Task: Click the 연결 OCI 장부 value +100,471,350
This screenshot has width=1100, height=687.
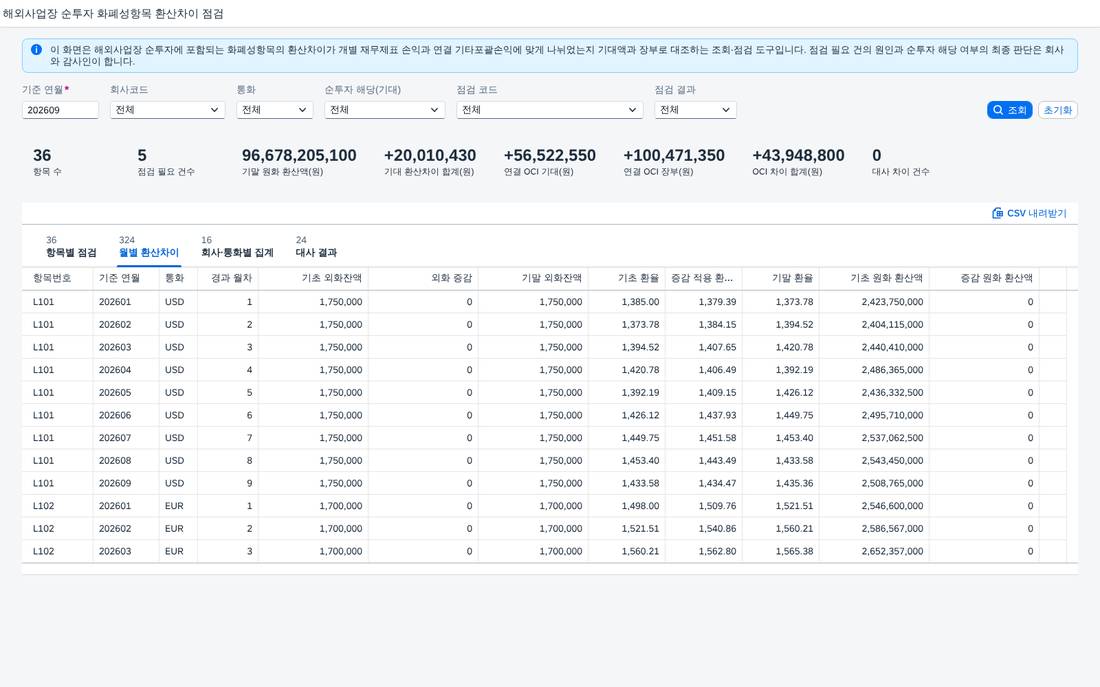Action: pos(674,156)
